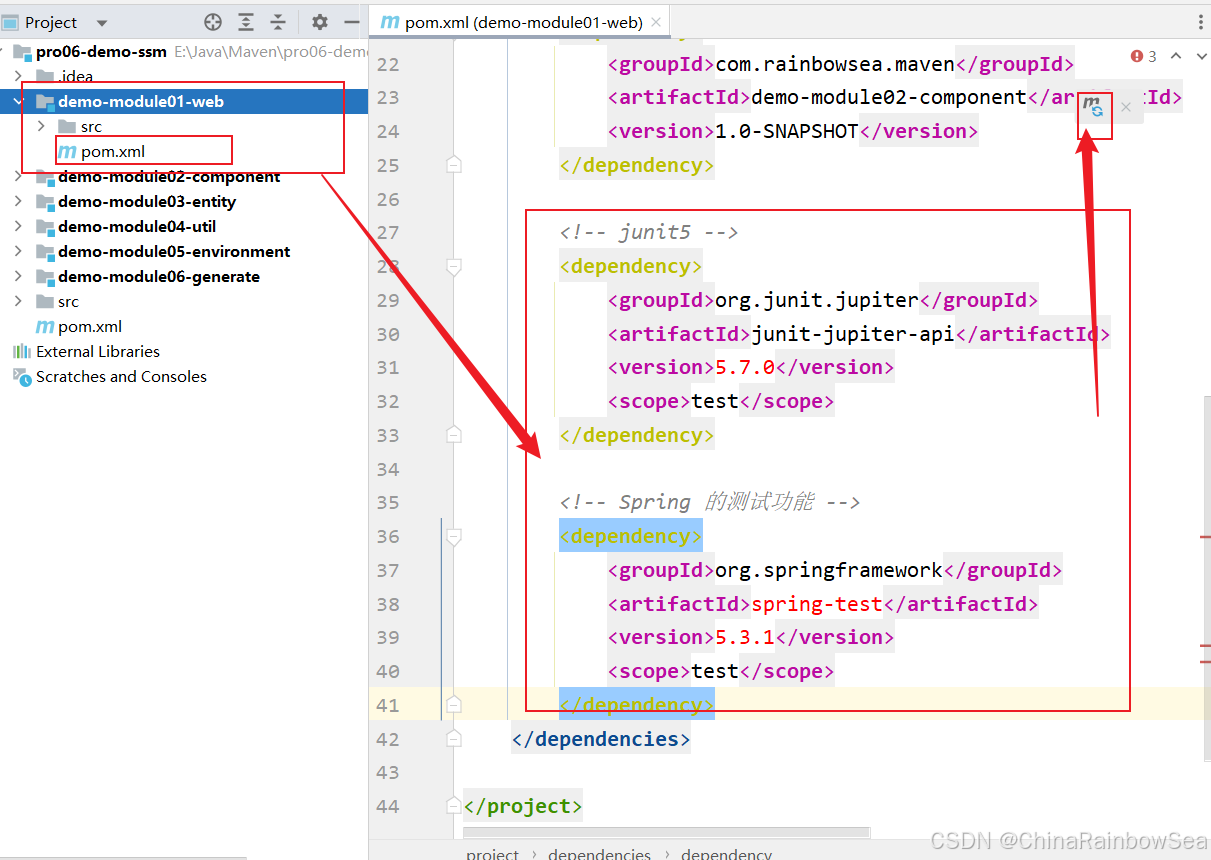Expand demo-module03-entity module
The height and width of the screenshot is (860, 1211).
click(x=19, y=201)
